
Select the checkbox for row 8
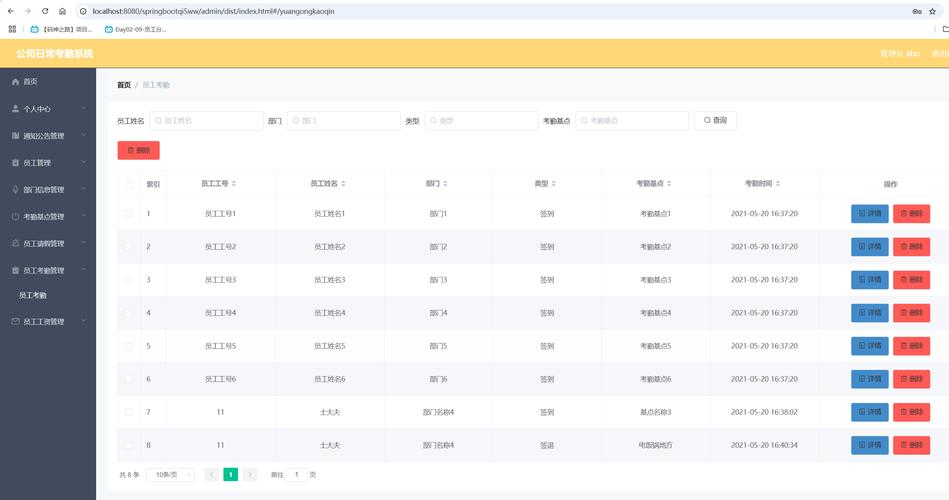pos(128,445)
